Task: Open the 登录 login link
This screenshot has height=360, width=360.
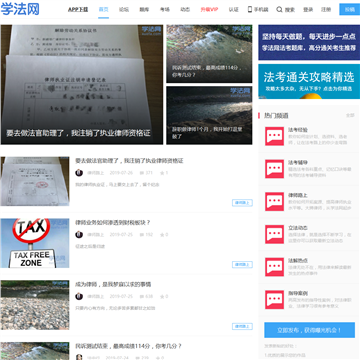Action: coord(308,10)
